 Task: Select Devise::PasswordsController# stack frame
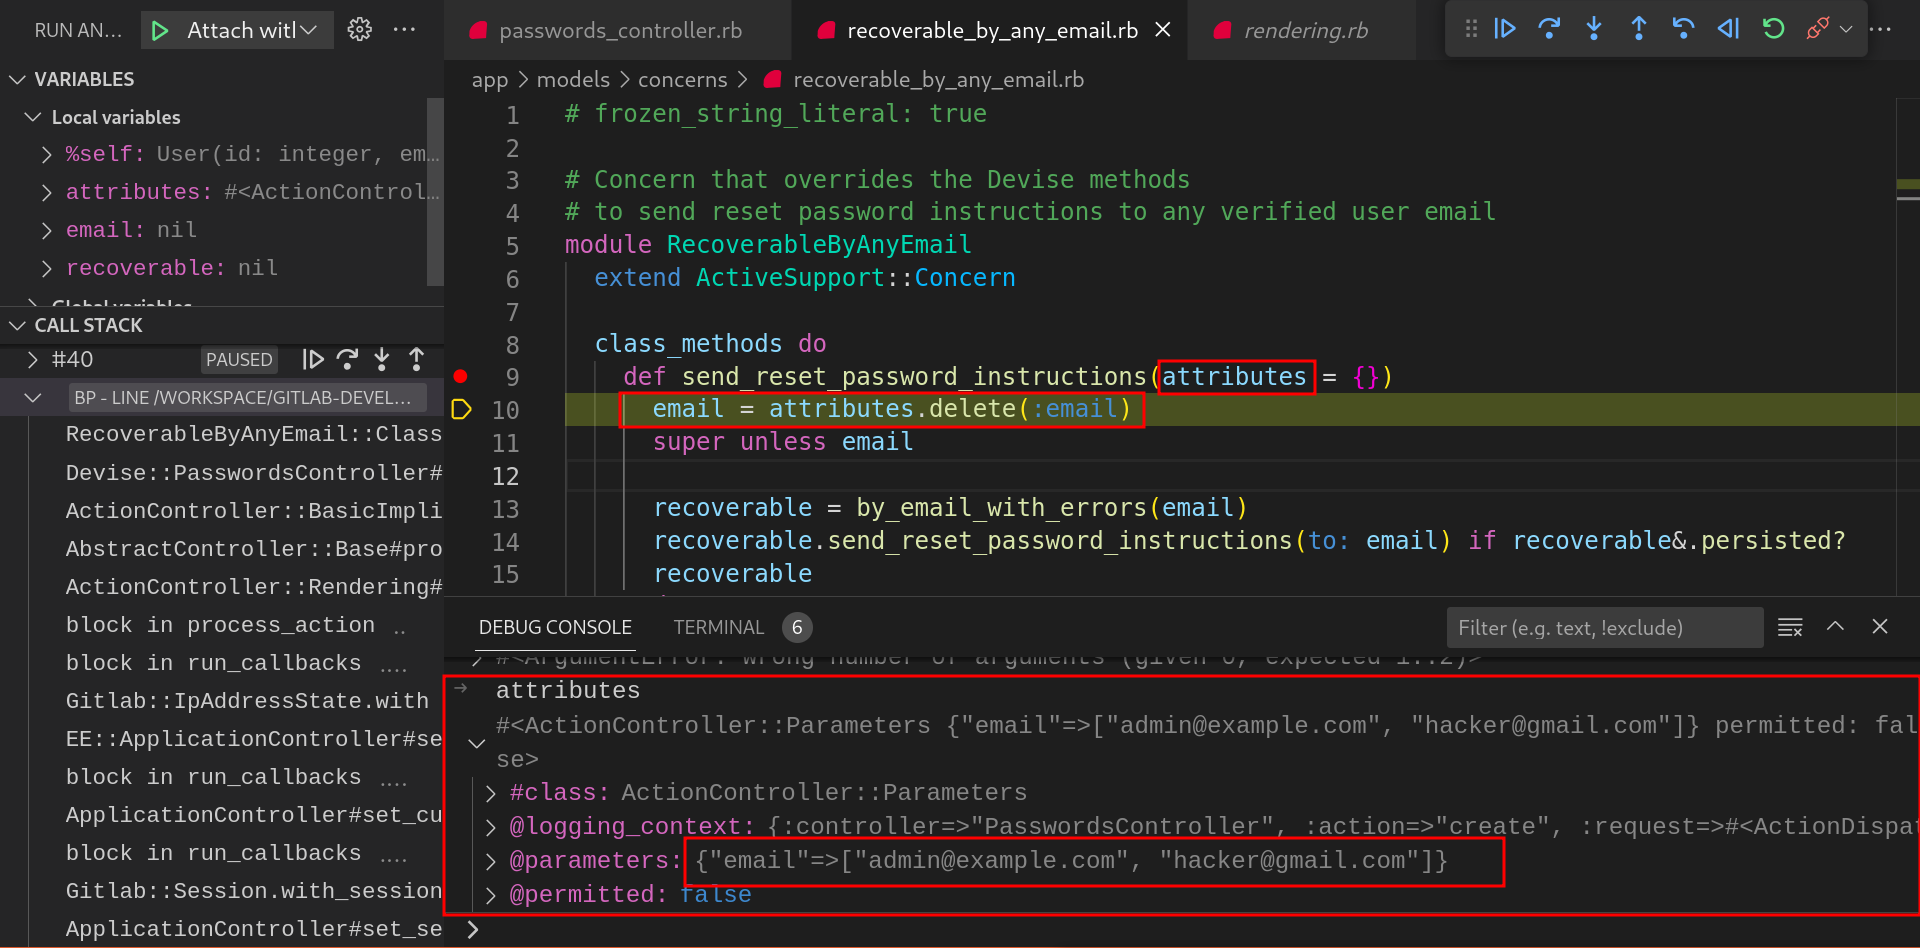pos(253,472)
